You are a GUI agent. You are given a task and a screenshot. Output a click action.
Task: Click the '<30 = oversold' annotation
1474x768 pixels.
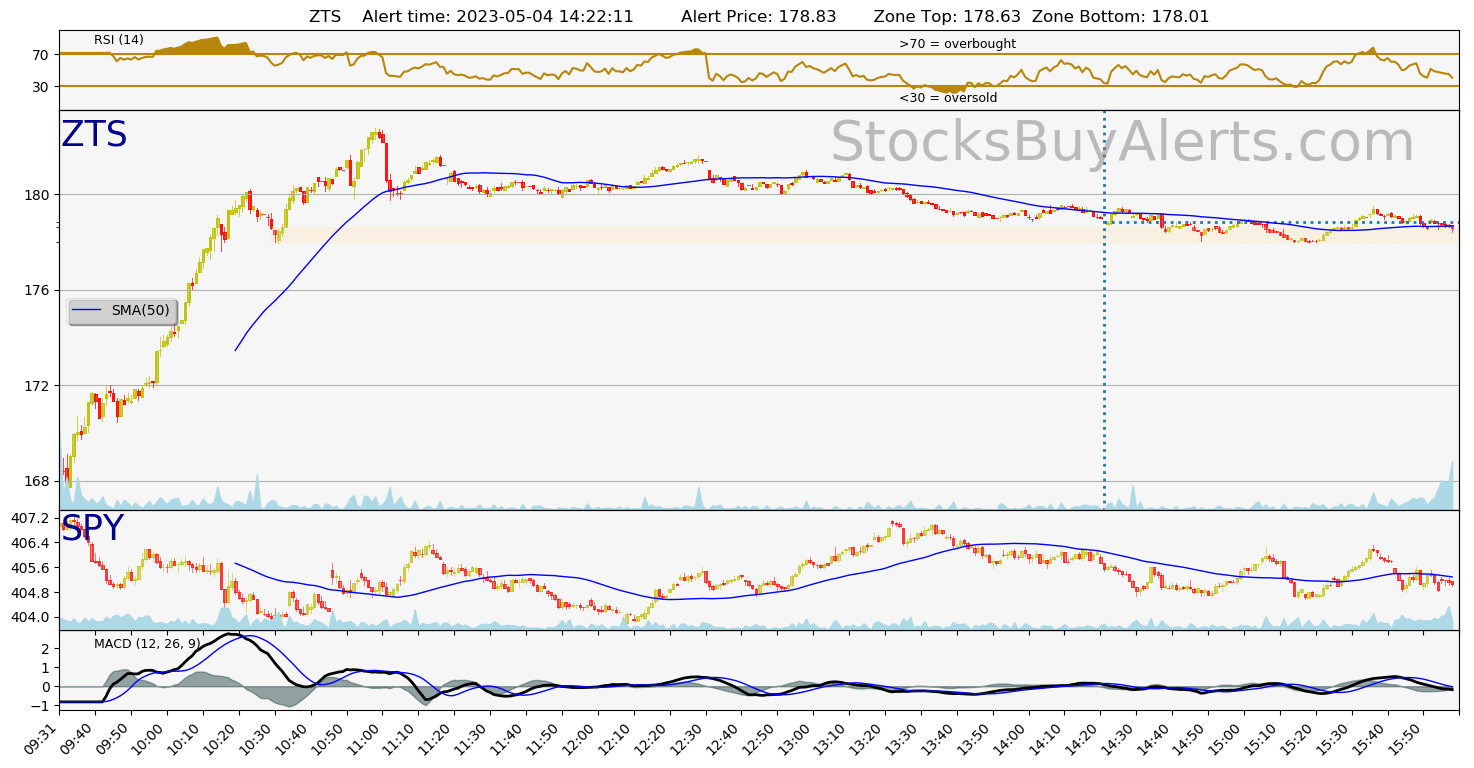click(948, 98)
